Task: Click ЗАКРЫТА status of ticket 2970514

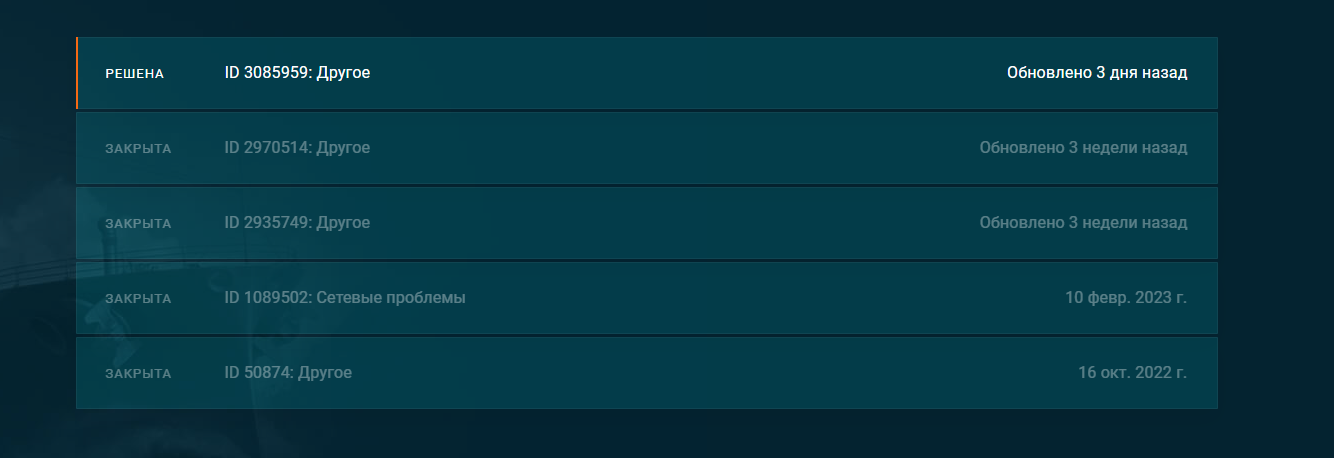Action: click(138, 149)
